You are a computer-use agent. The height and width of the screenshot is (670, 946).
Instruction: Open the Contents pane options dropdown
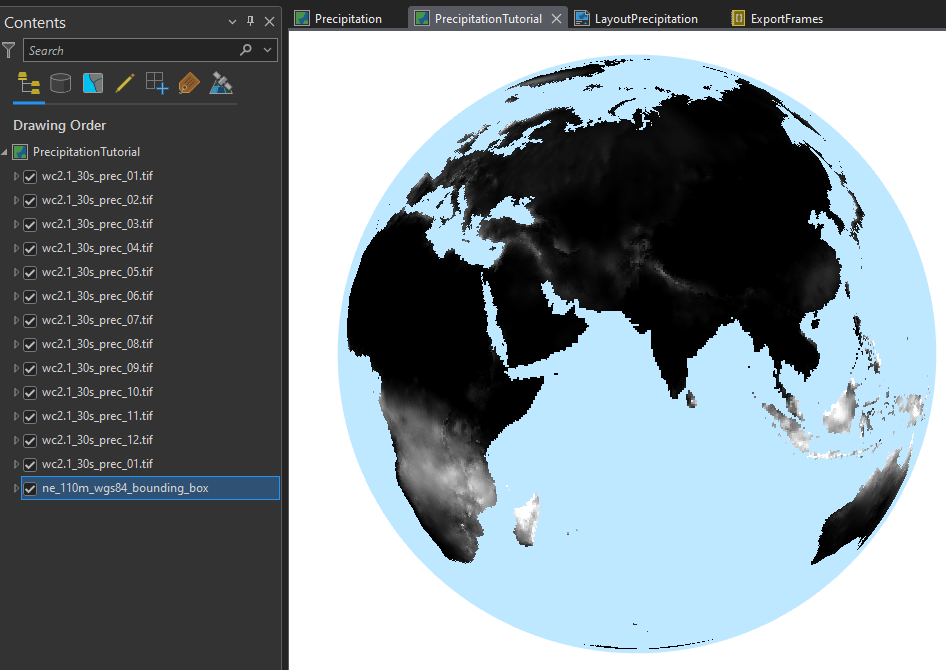pyautogui.click(x=232, y=22)
